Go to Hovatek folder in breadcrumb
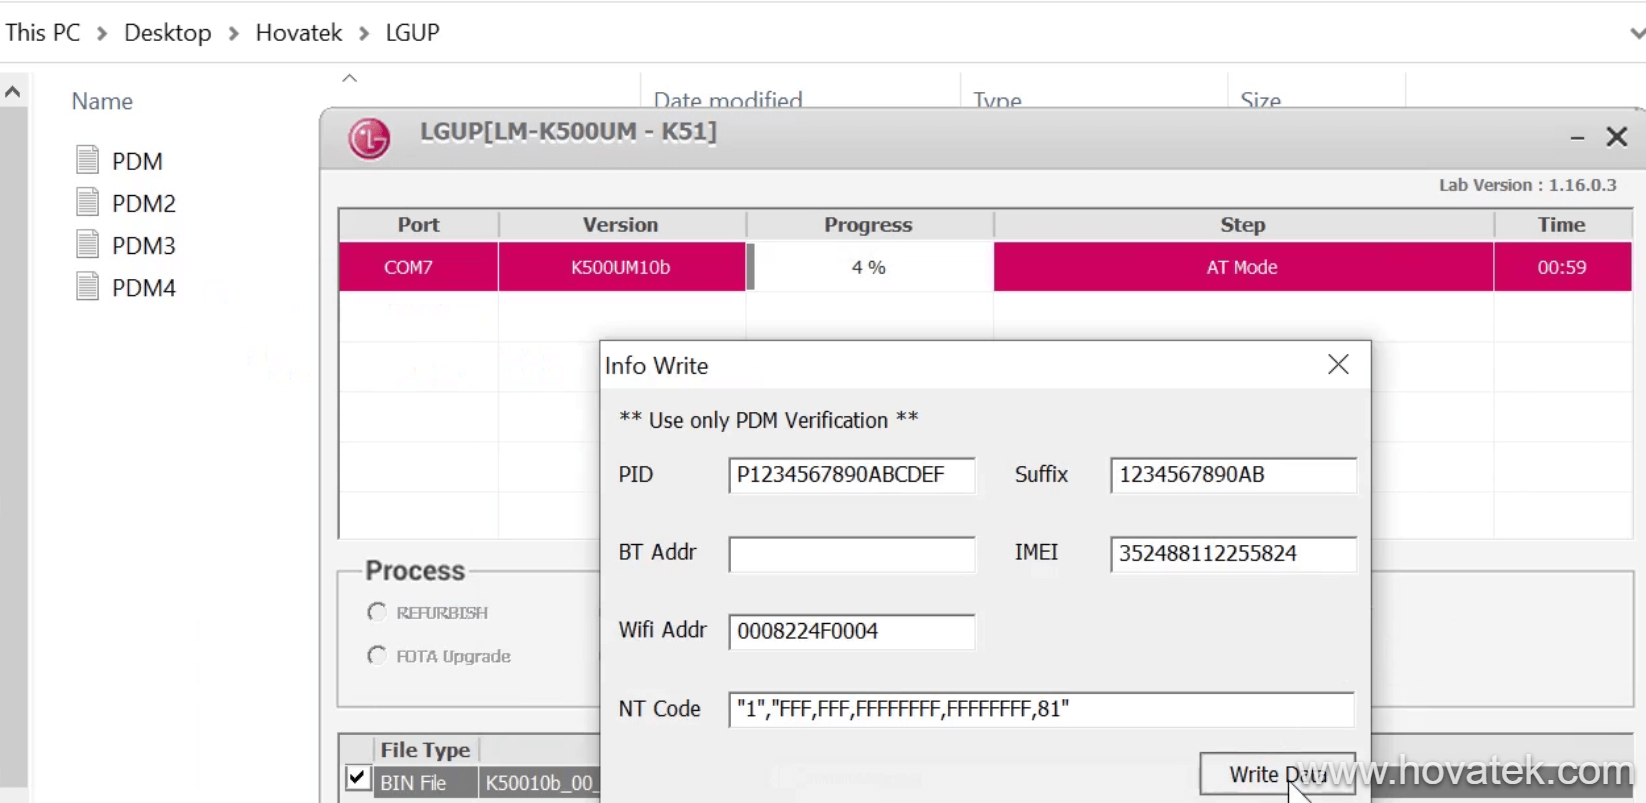 pyautogui.click(x=299, y=32)
